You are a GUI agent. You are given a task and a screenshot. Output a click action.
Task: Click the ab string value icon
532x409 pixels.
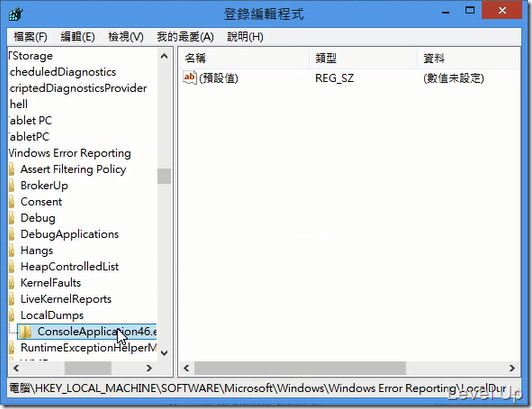[189, 78]
